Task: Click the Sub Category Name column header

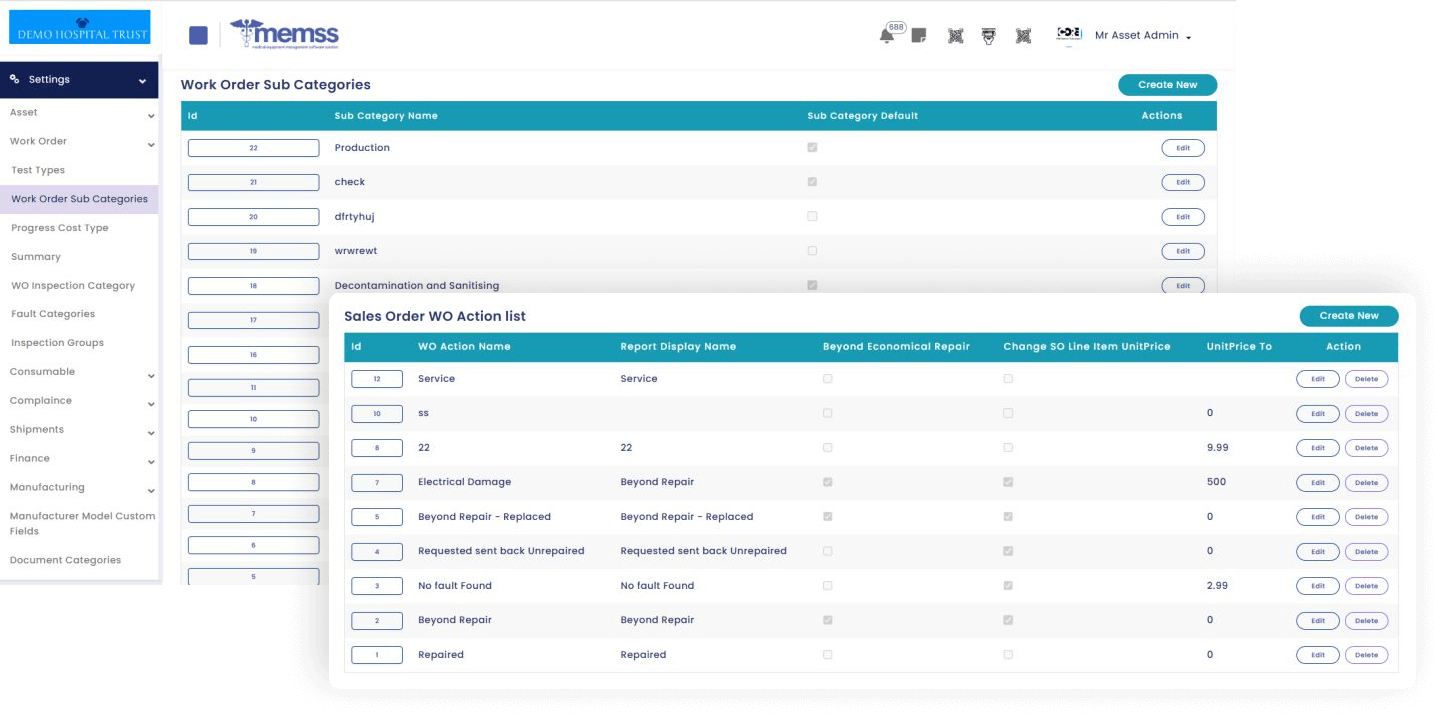Action: click(x=386, y=116)
